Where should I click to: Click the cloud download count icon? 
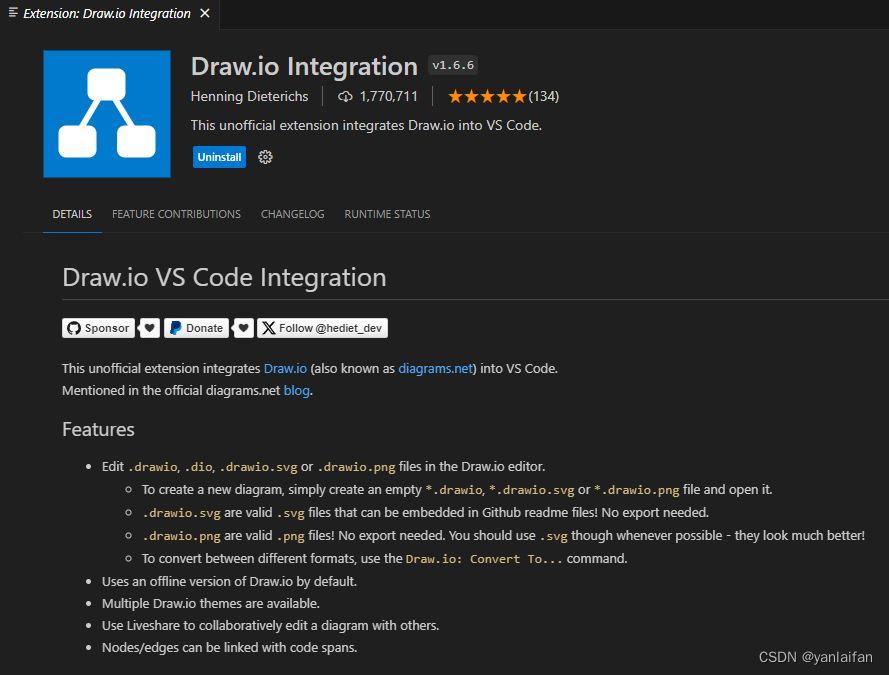pyautogui.click(x=345, y=96)
